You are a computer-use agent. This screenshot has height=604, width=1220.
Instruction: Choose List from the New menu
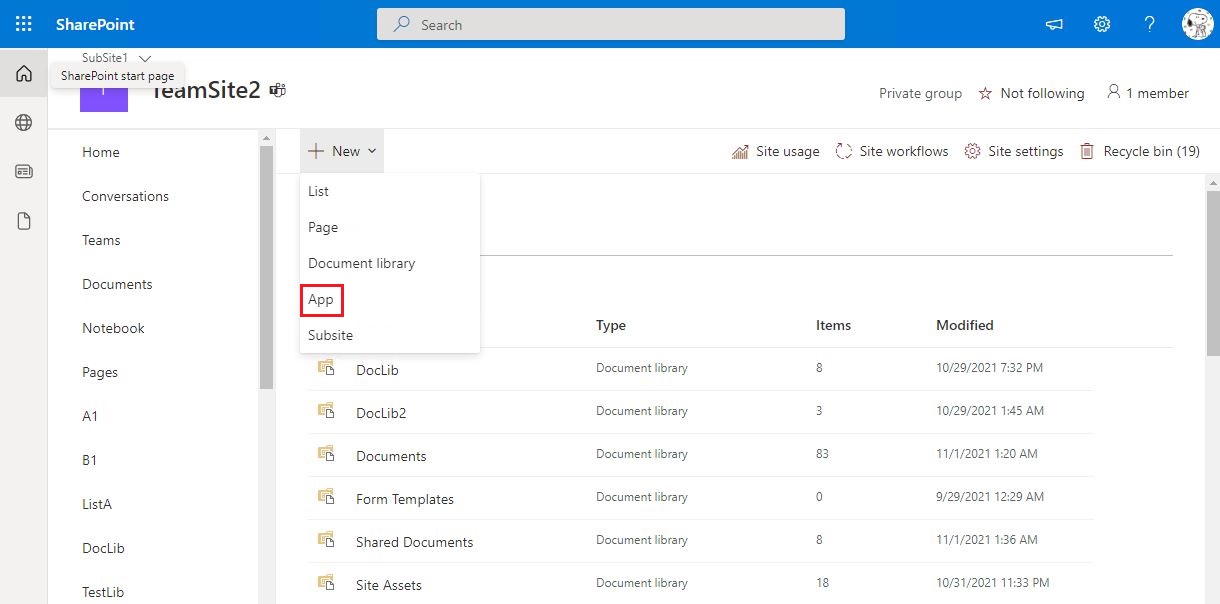click(390, 191)
